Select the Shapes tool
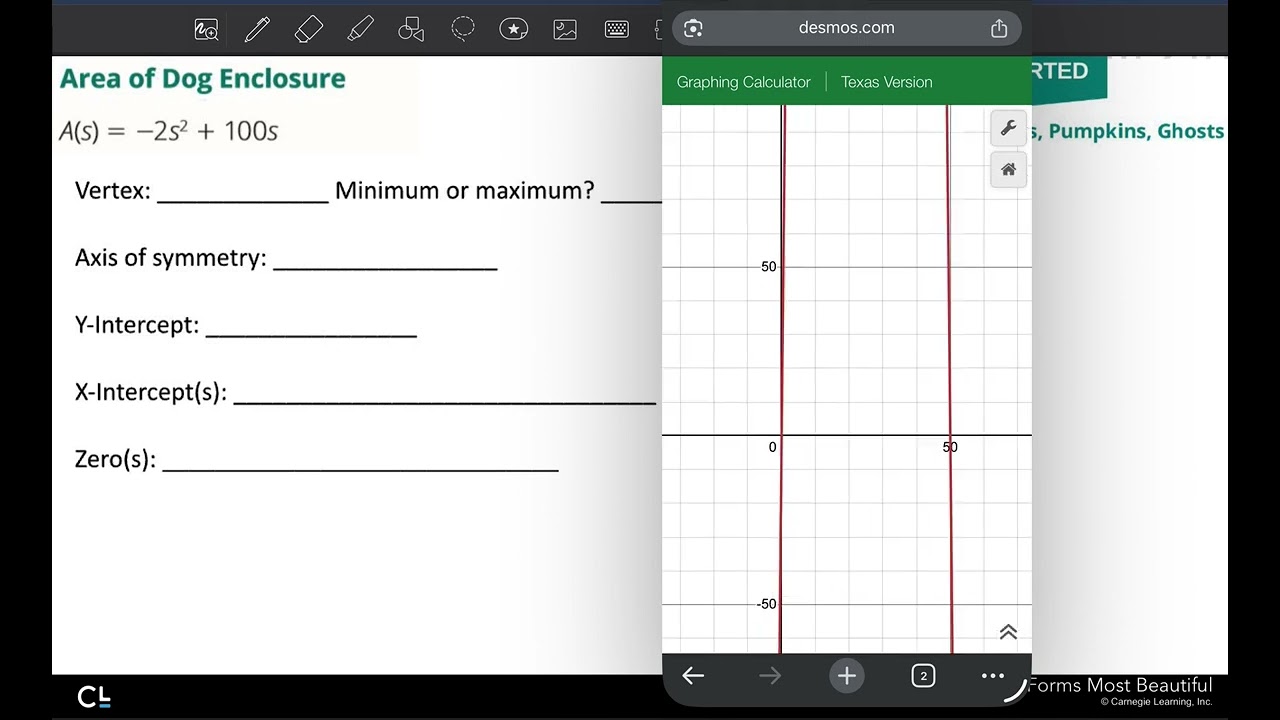 tap(411, 30)
